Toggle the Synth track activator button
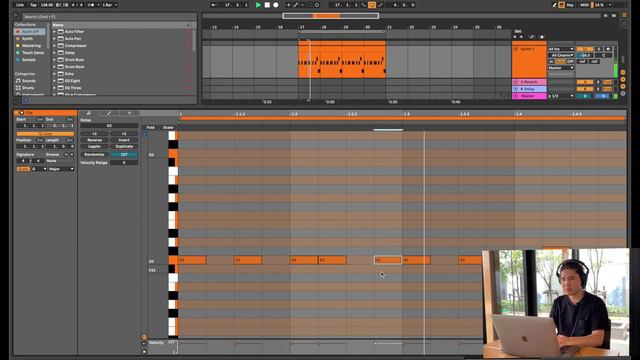 (584, 49)
